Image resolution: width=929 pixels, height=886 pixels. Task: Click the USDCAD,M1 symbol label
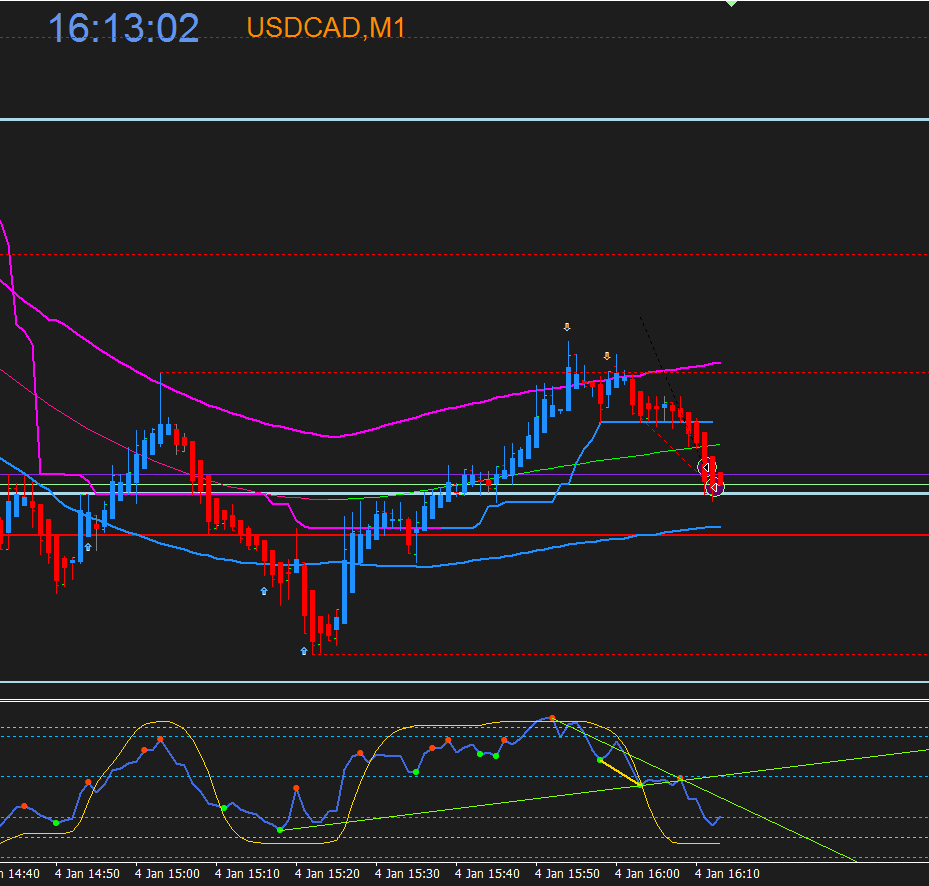point(326,27)
